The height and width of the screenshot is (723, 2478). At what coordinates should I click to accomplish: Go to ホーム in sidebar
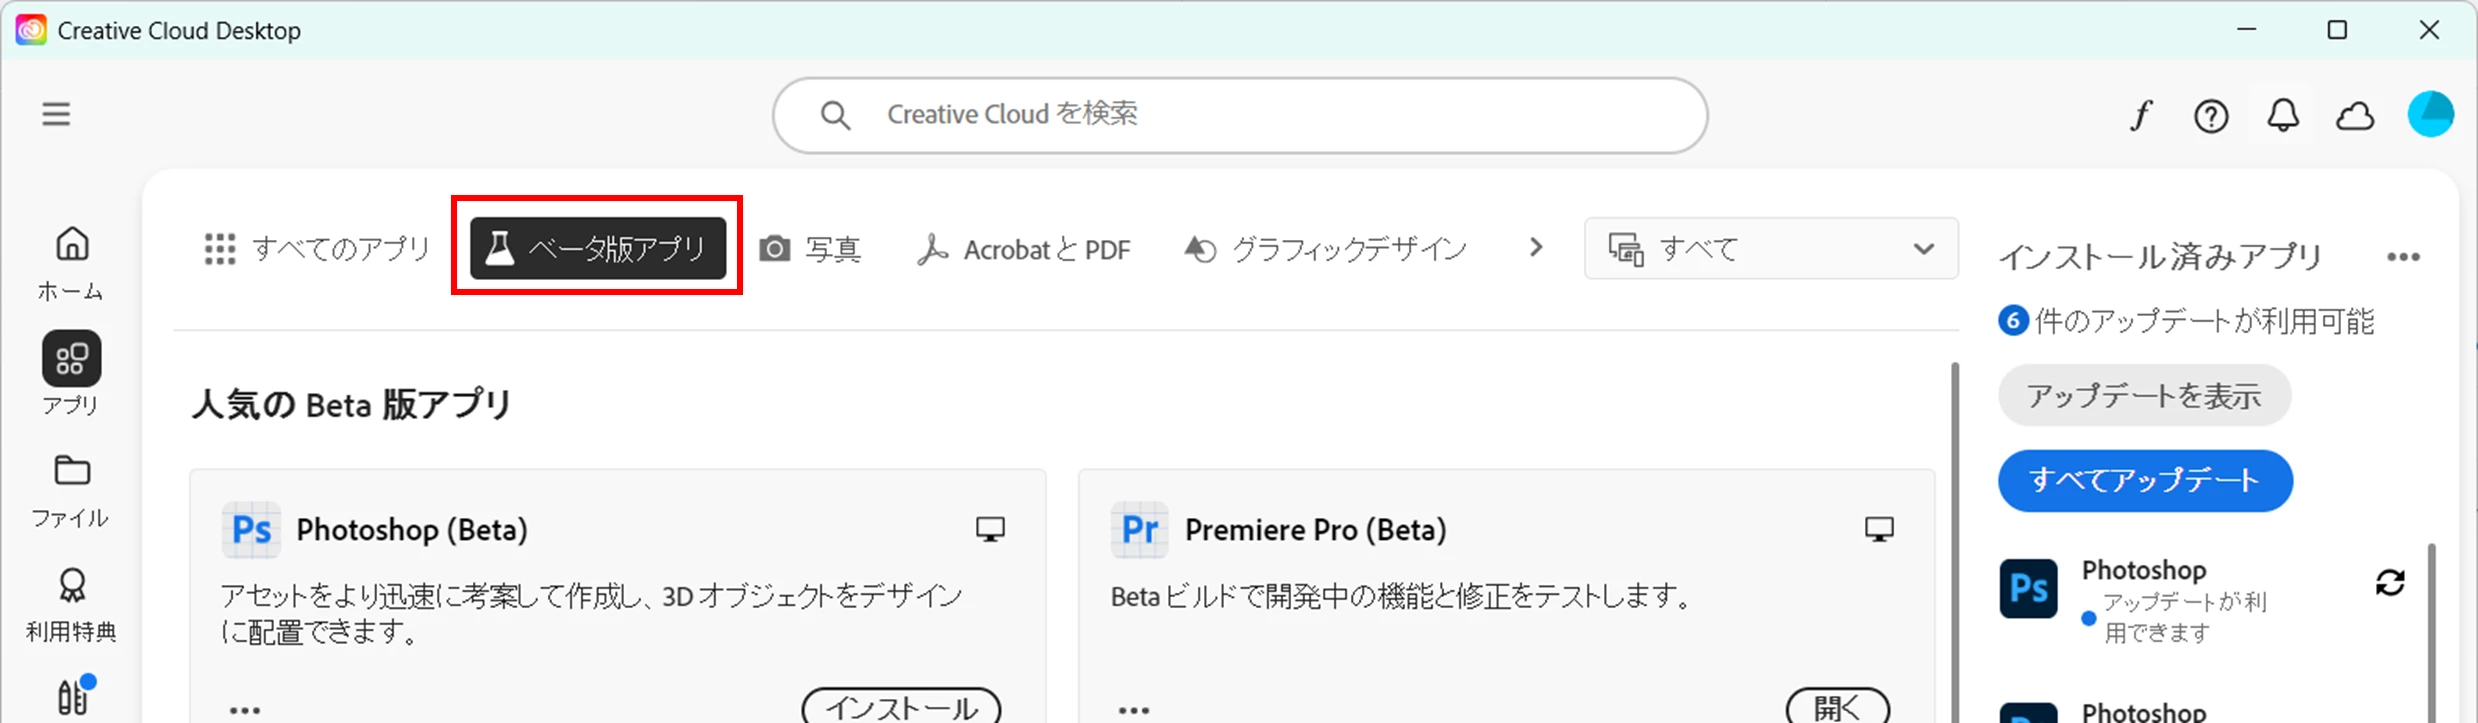pos(71,263)
